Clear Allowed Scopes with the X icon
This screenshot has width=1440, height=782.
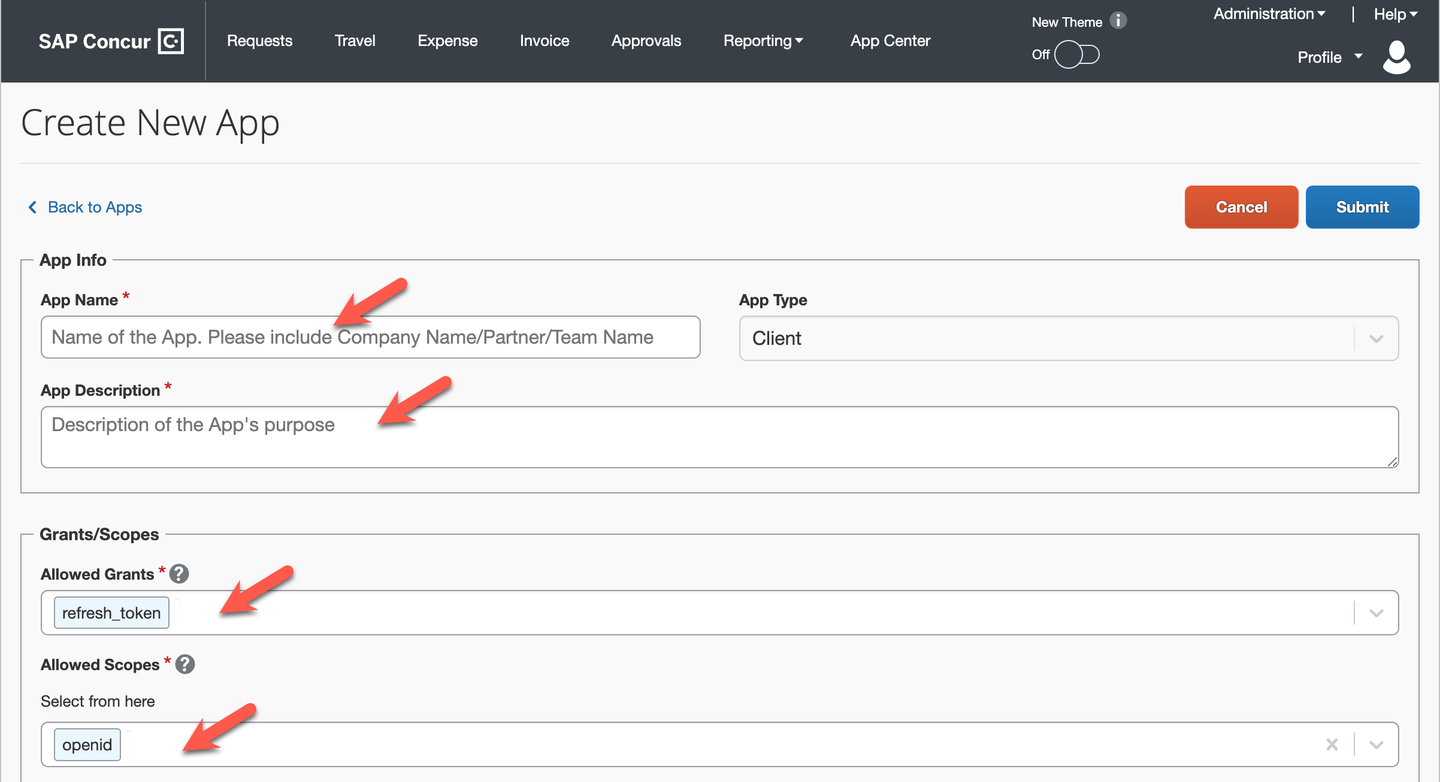pos(1332,744)
